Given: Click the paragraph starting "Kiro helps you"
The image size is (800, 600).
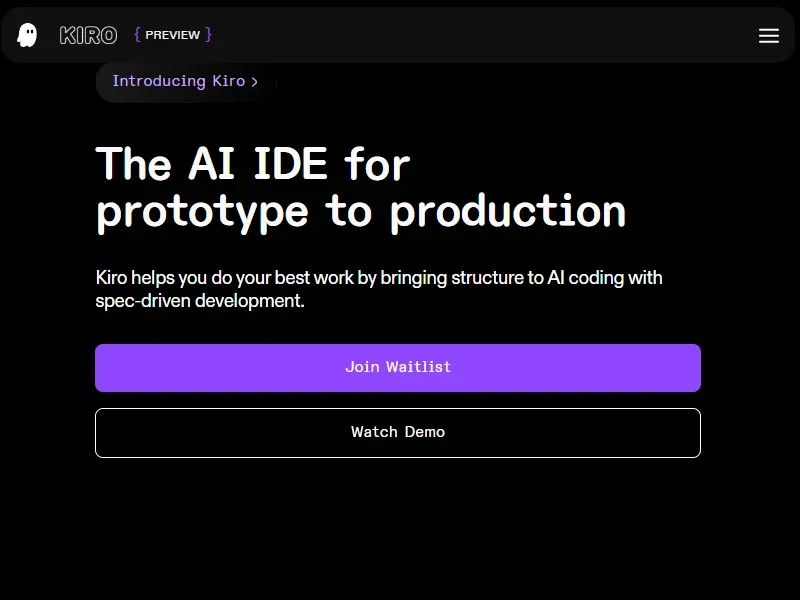Looking at the screenshot, I should (x=379, y=277).
